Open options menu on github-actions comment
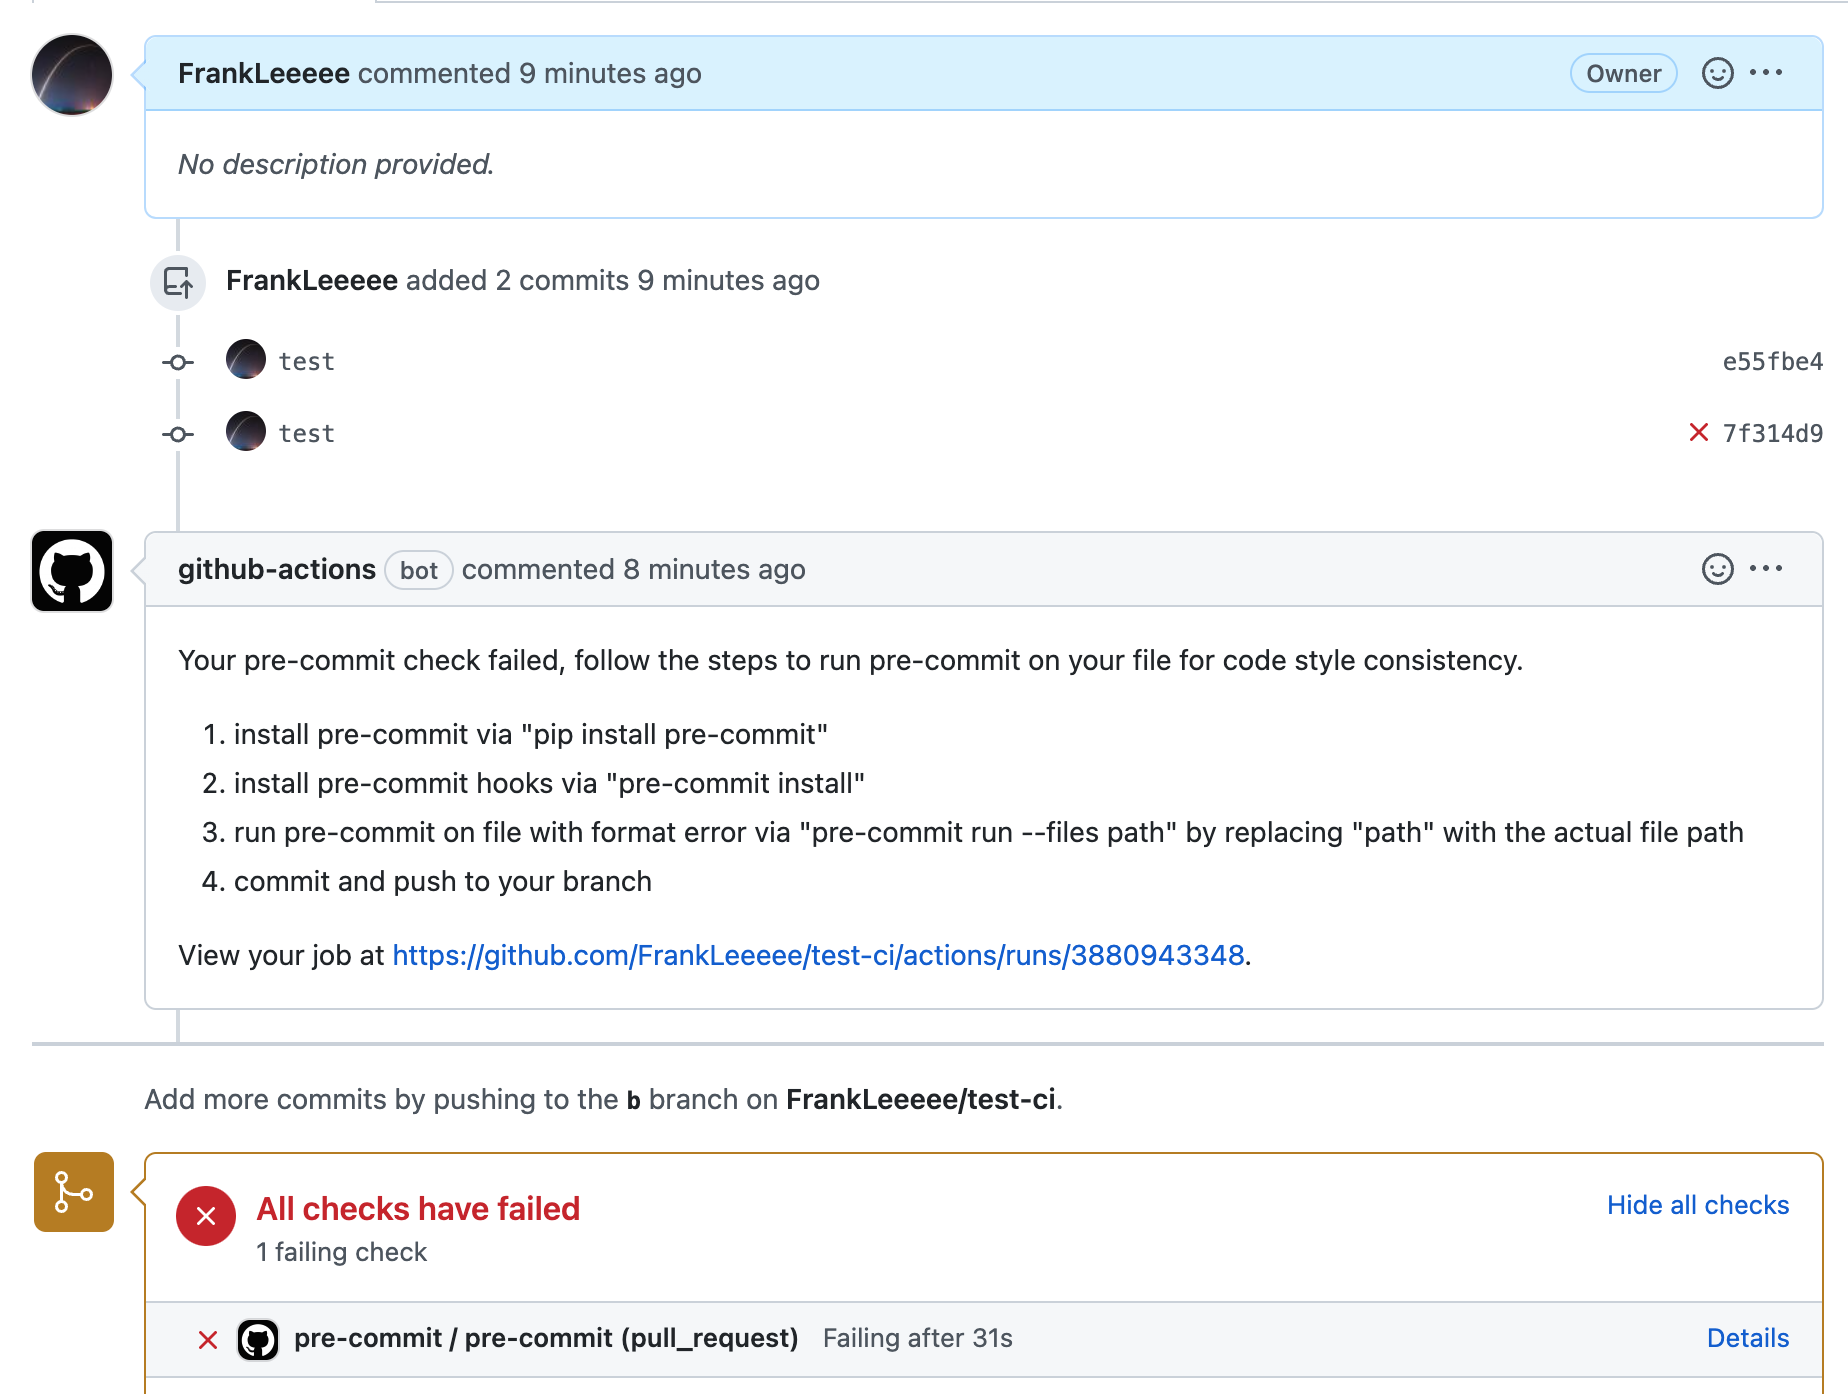Viewport: 1848px width, 1394px height. 1766,569
